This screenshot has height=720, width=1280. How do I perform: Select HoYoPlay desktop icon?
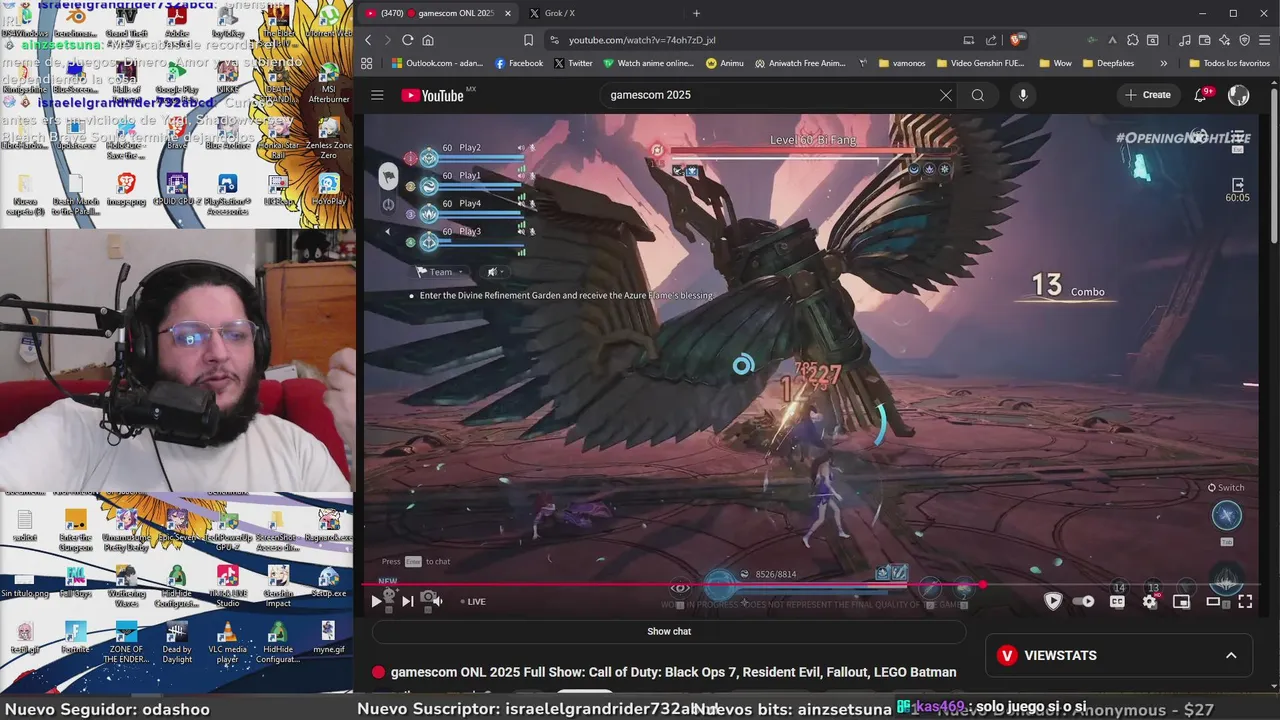[329, 190]
